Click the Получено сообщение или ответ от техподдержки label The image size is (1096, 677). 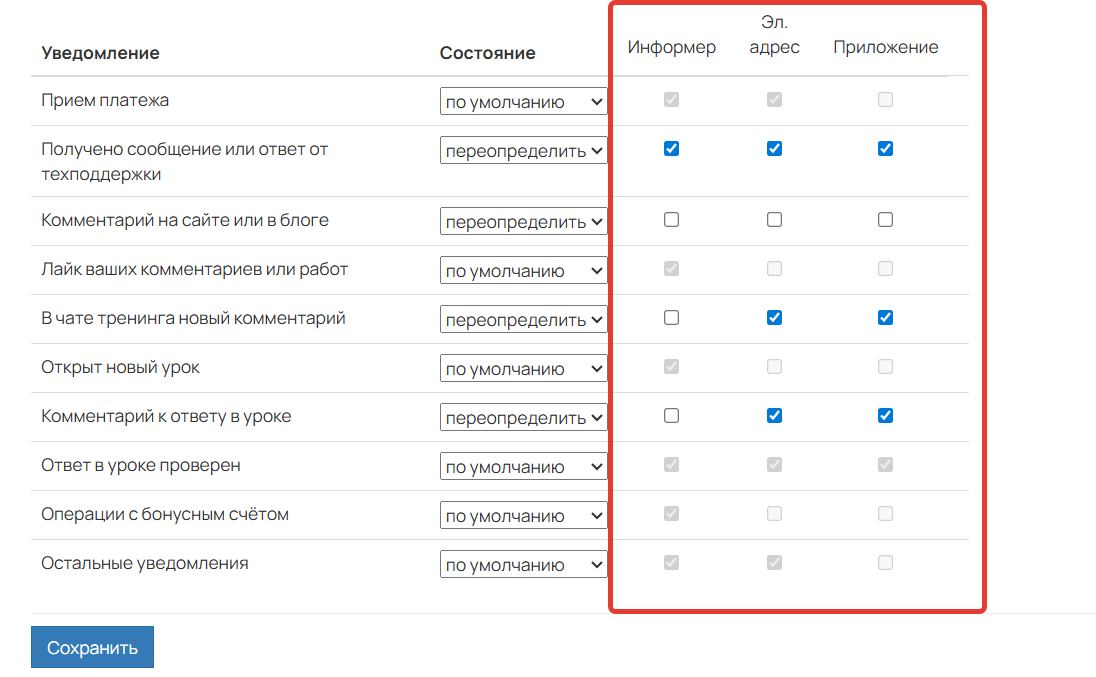click(185, 161)
